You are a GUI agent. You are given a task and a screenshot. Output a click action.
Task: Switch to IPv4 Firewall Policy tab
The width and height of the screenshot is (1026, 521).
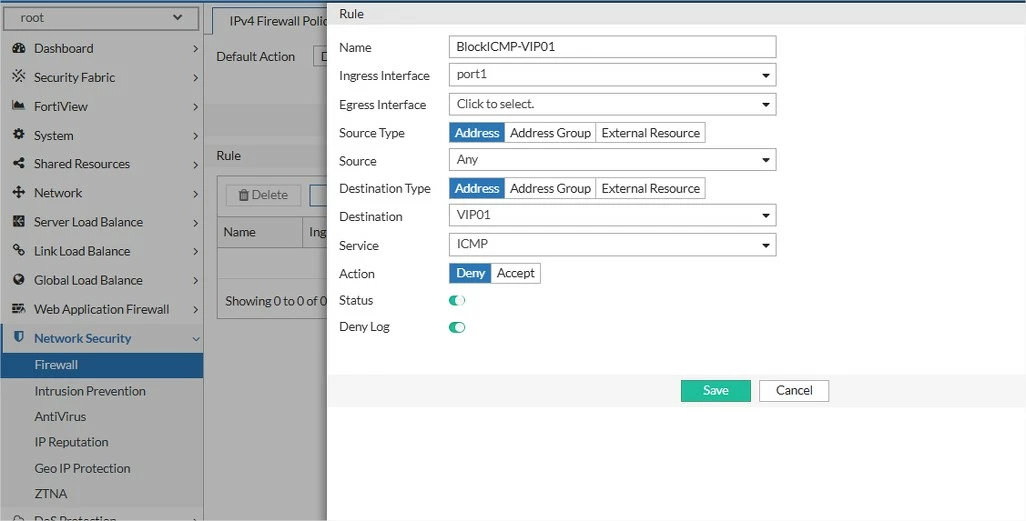click(x=270, y=22)
